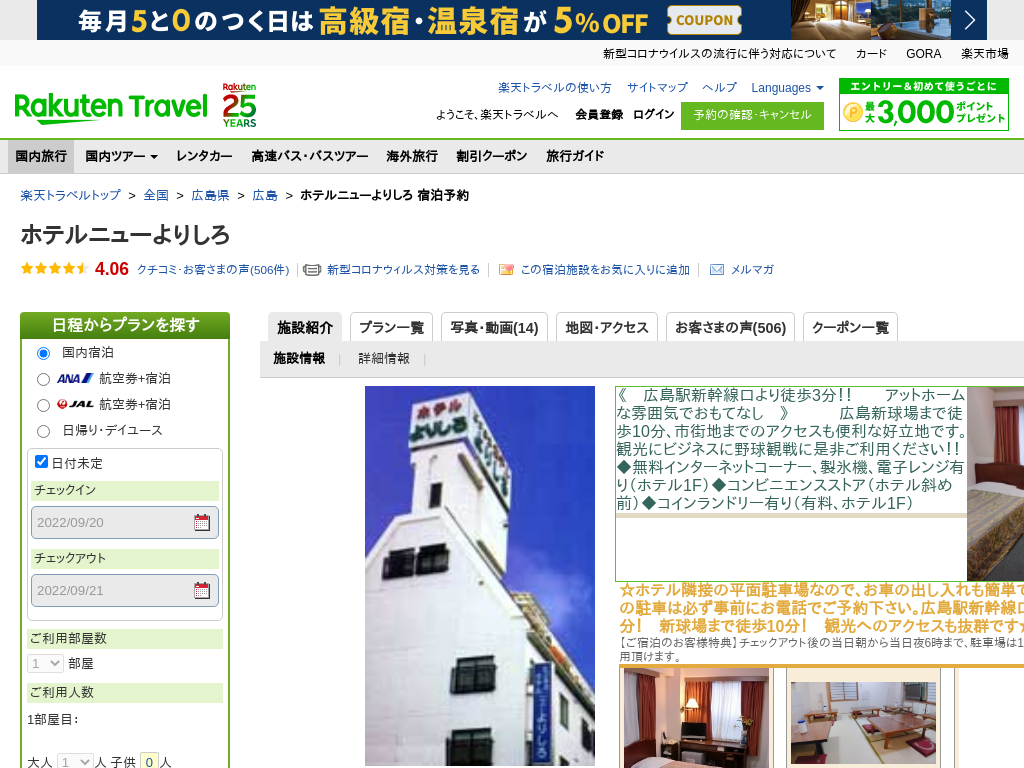Viewport: 1024px width, 768px height.
Task: Click the COUPON badge in top banner
Action: (x=704, y=20)
